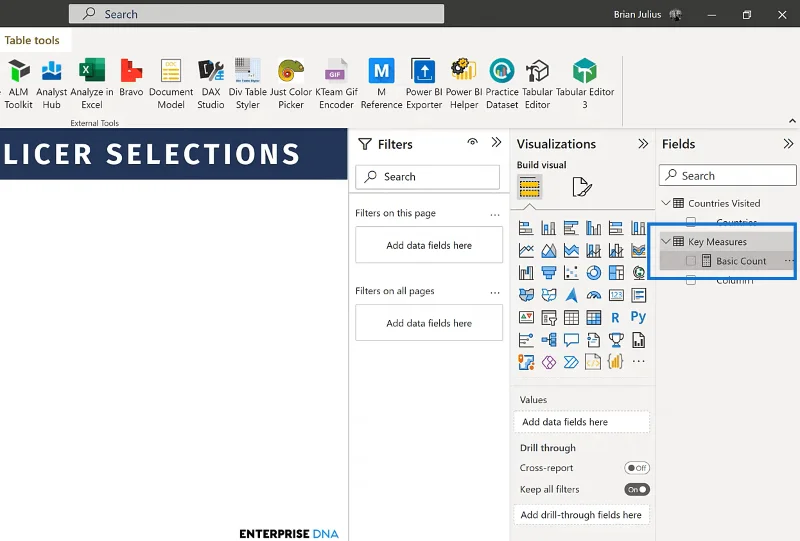Viewport: 800px width, 541px height.
Task: Open Tabular Editor
Action: coord(537,84)
